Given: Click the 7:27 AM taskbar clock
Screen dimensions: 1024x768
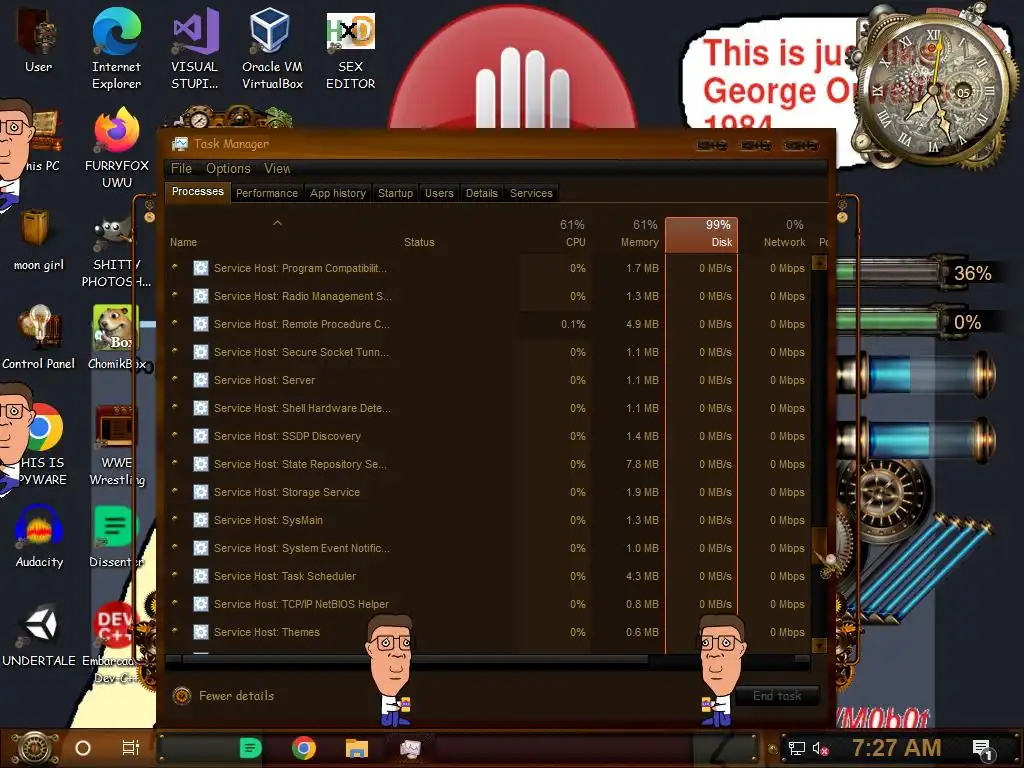Looking at the screenshot, I should (896, 748).
